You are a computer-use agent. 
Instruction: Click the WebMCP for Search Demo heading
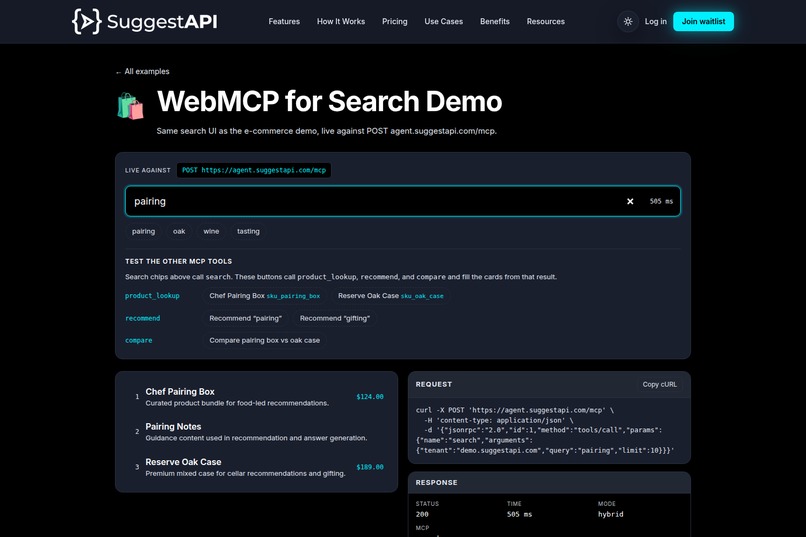coord(329,101)
